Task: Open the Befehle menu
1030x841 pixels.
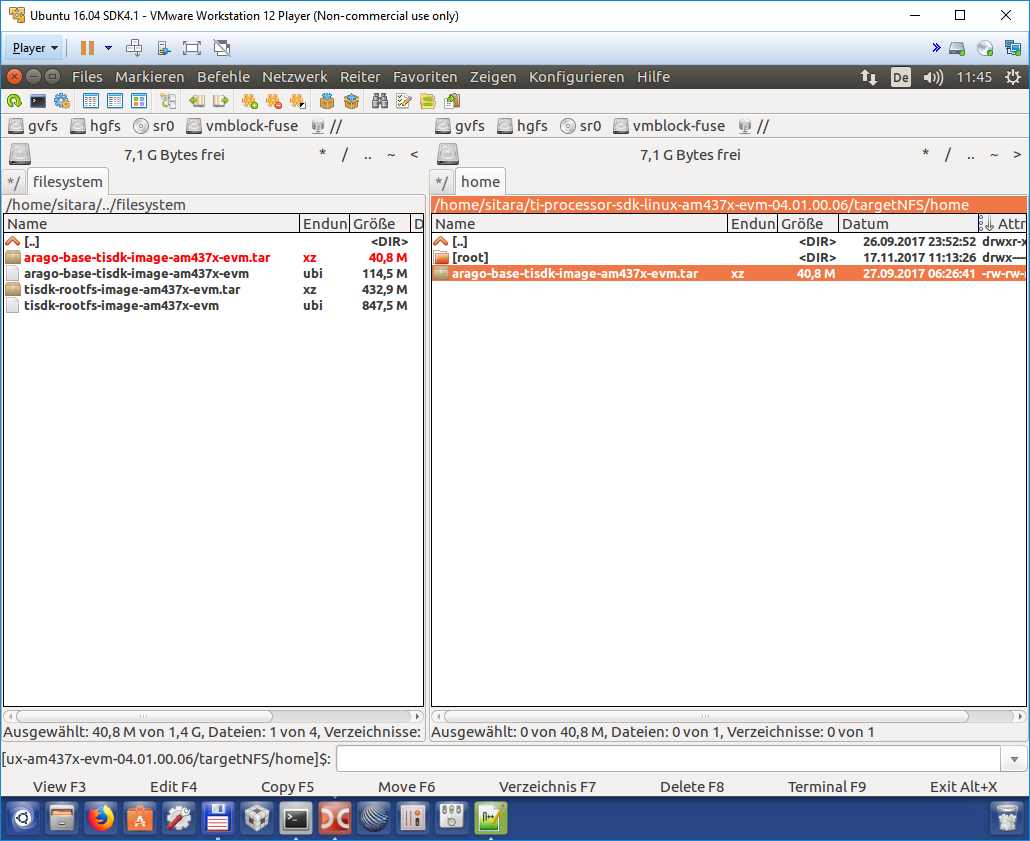Action: point(223,77)
